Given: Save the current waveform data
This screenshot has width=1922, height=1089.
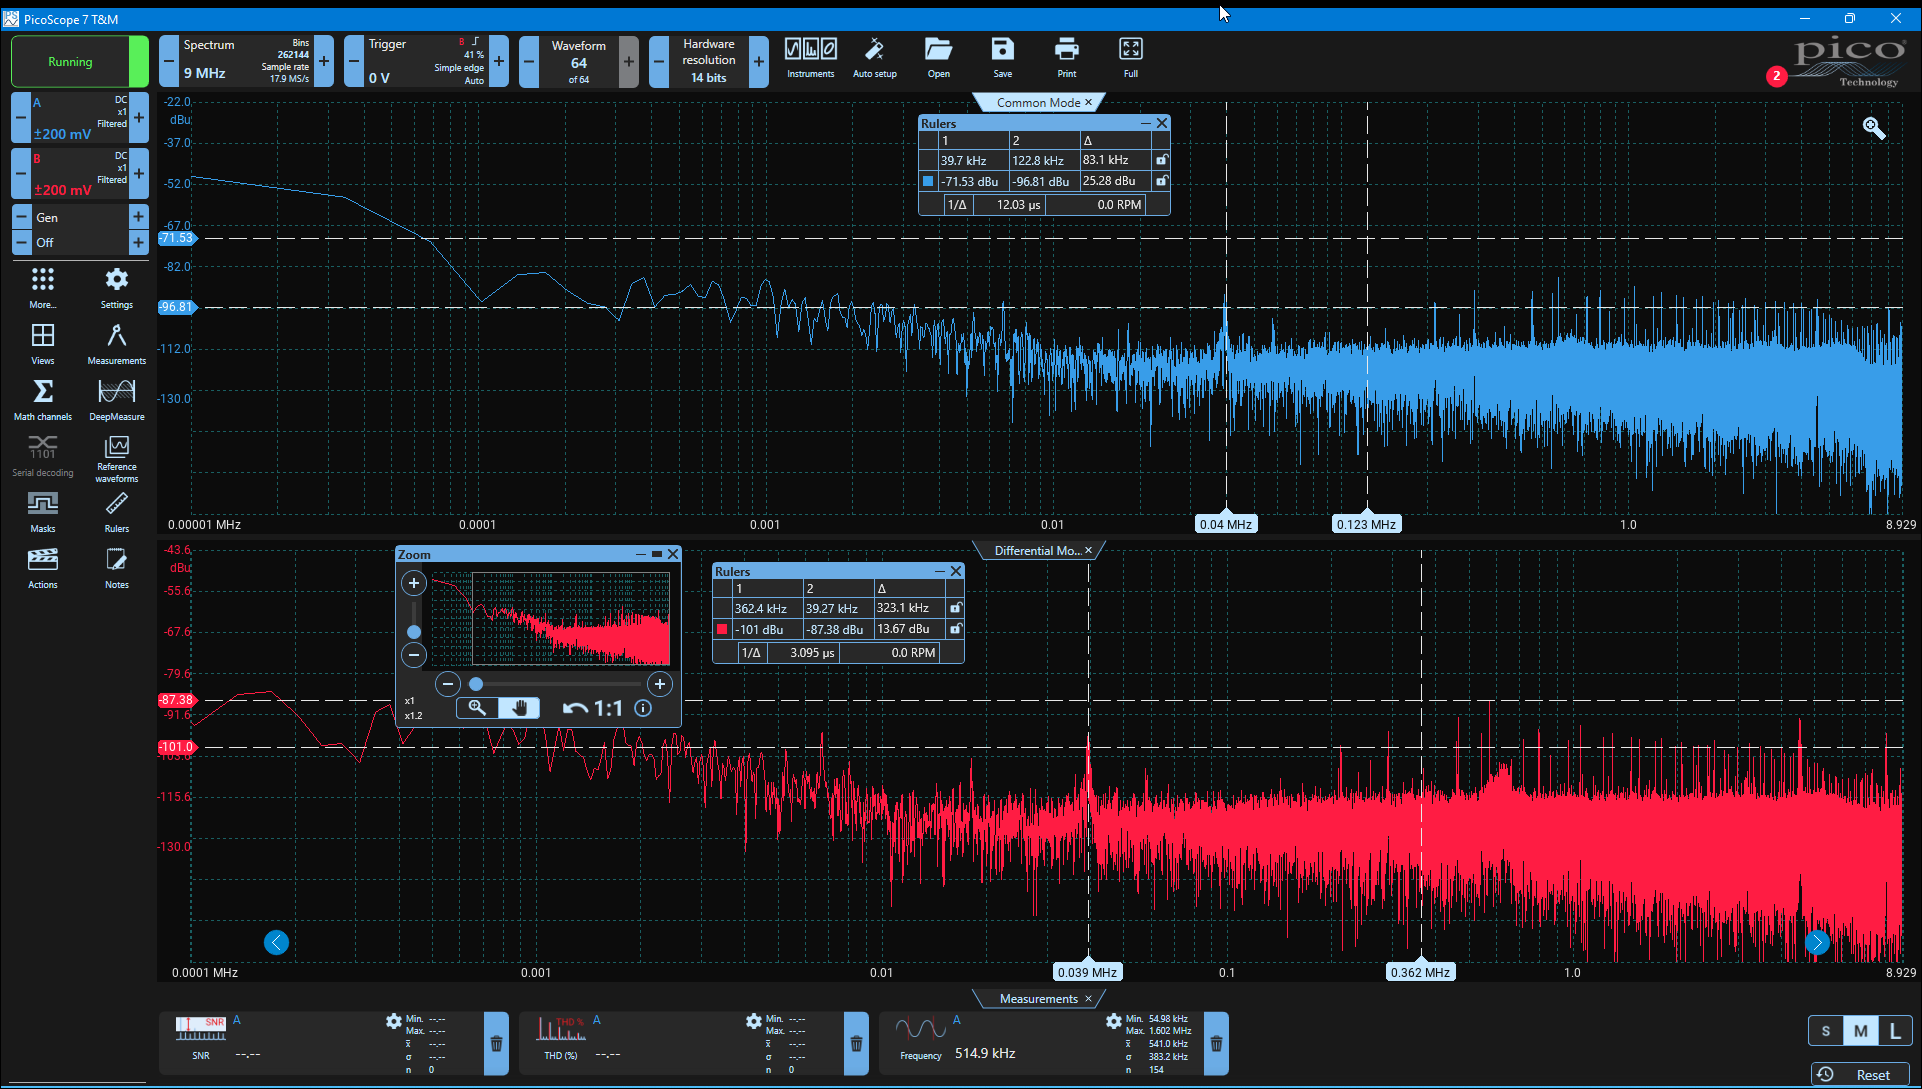Looking at the screenshot, I should [x=1002, y=59].
